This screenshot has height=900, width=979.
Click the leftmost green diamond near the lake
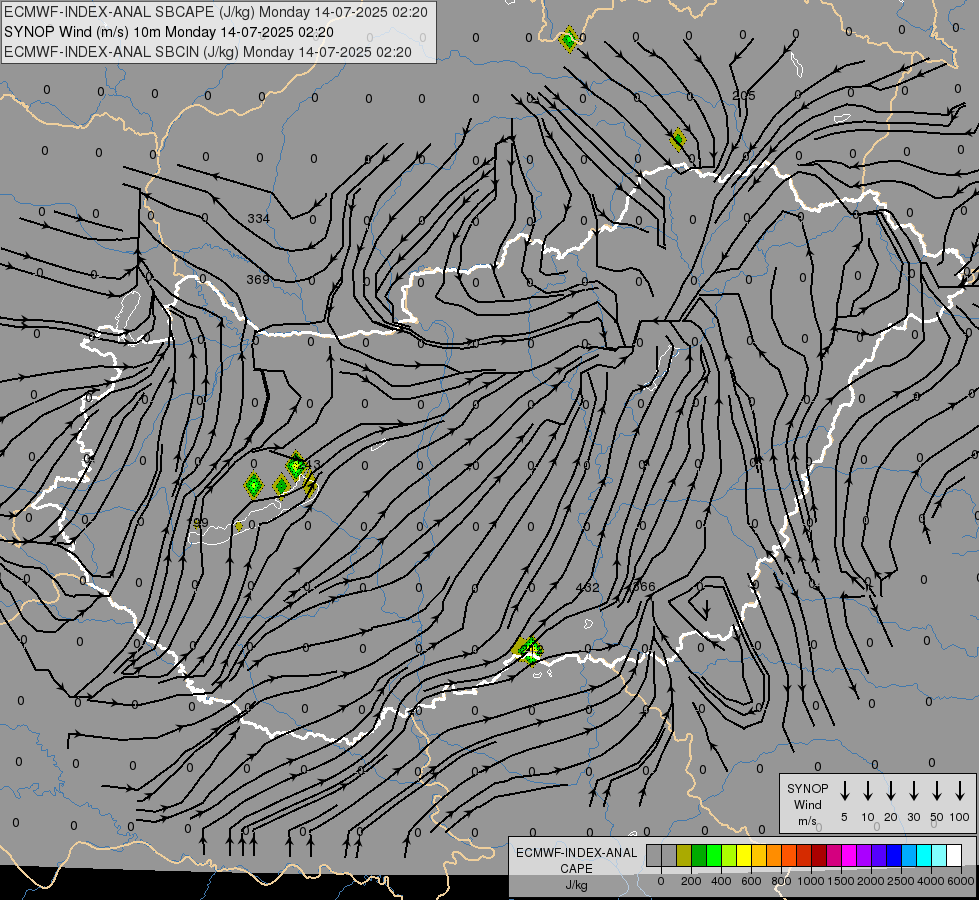pos(253,486)
